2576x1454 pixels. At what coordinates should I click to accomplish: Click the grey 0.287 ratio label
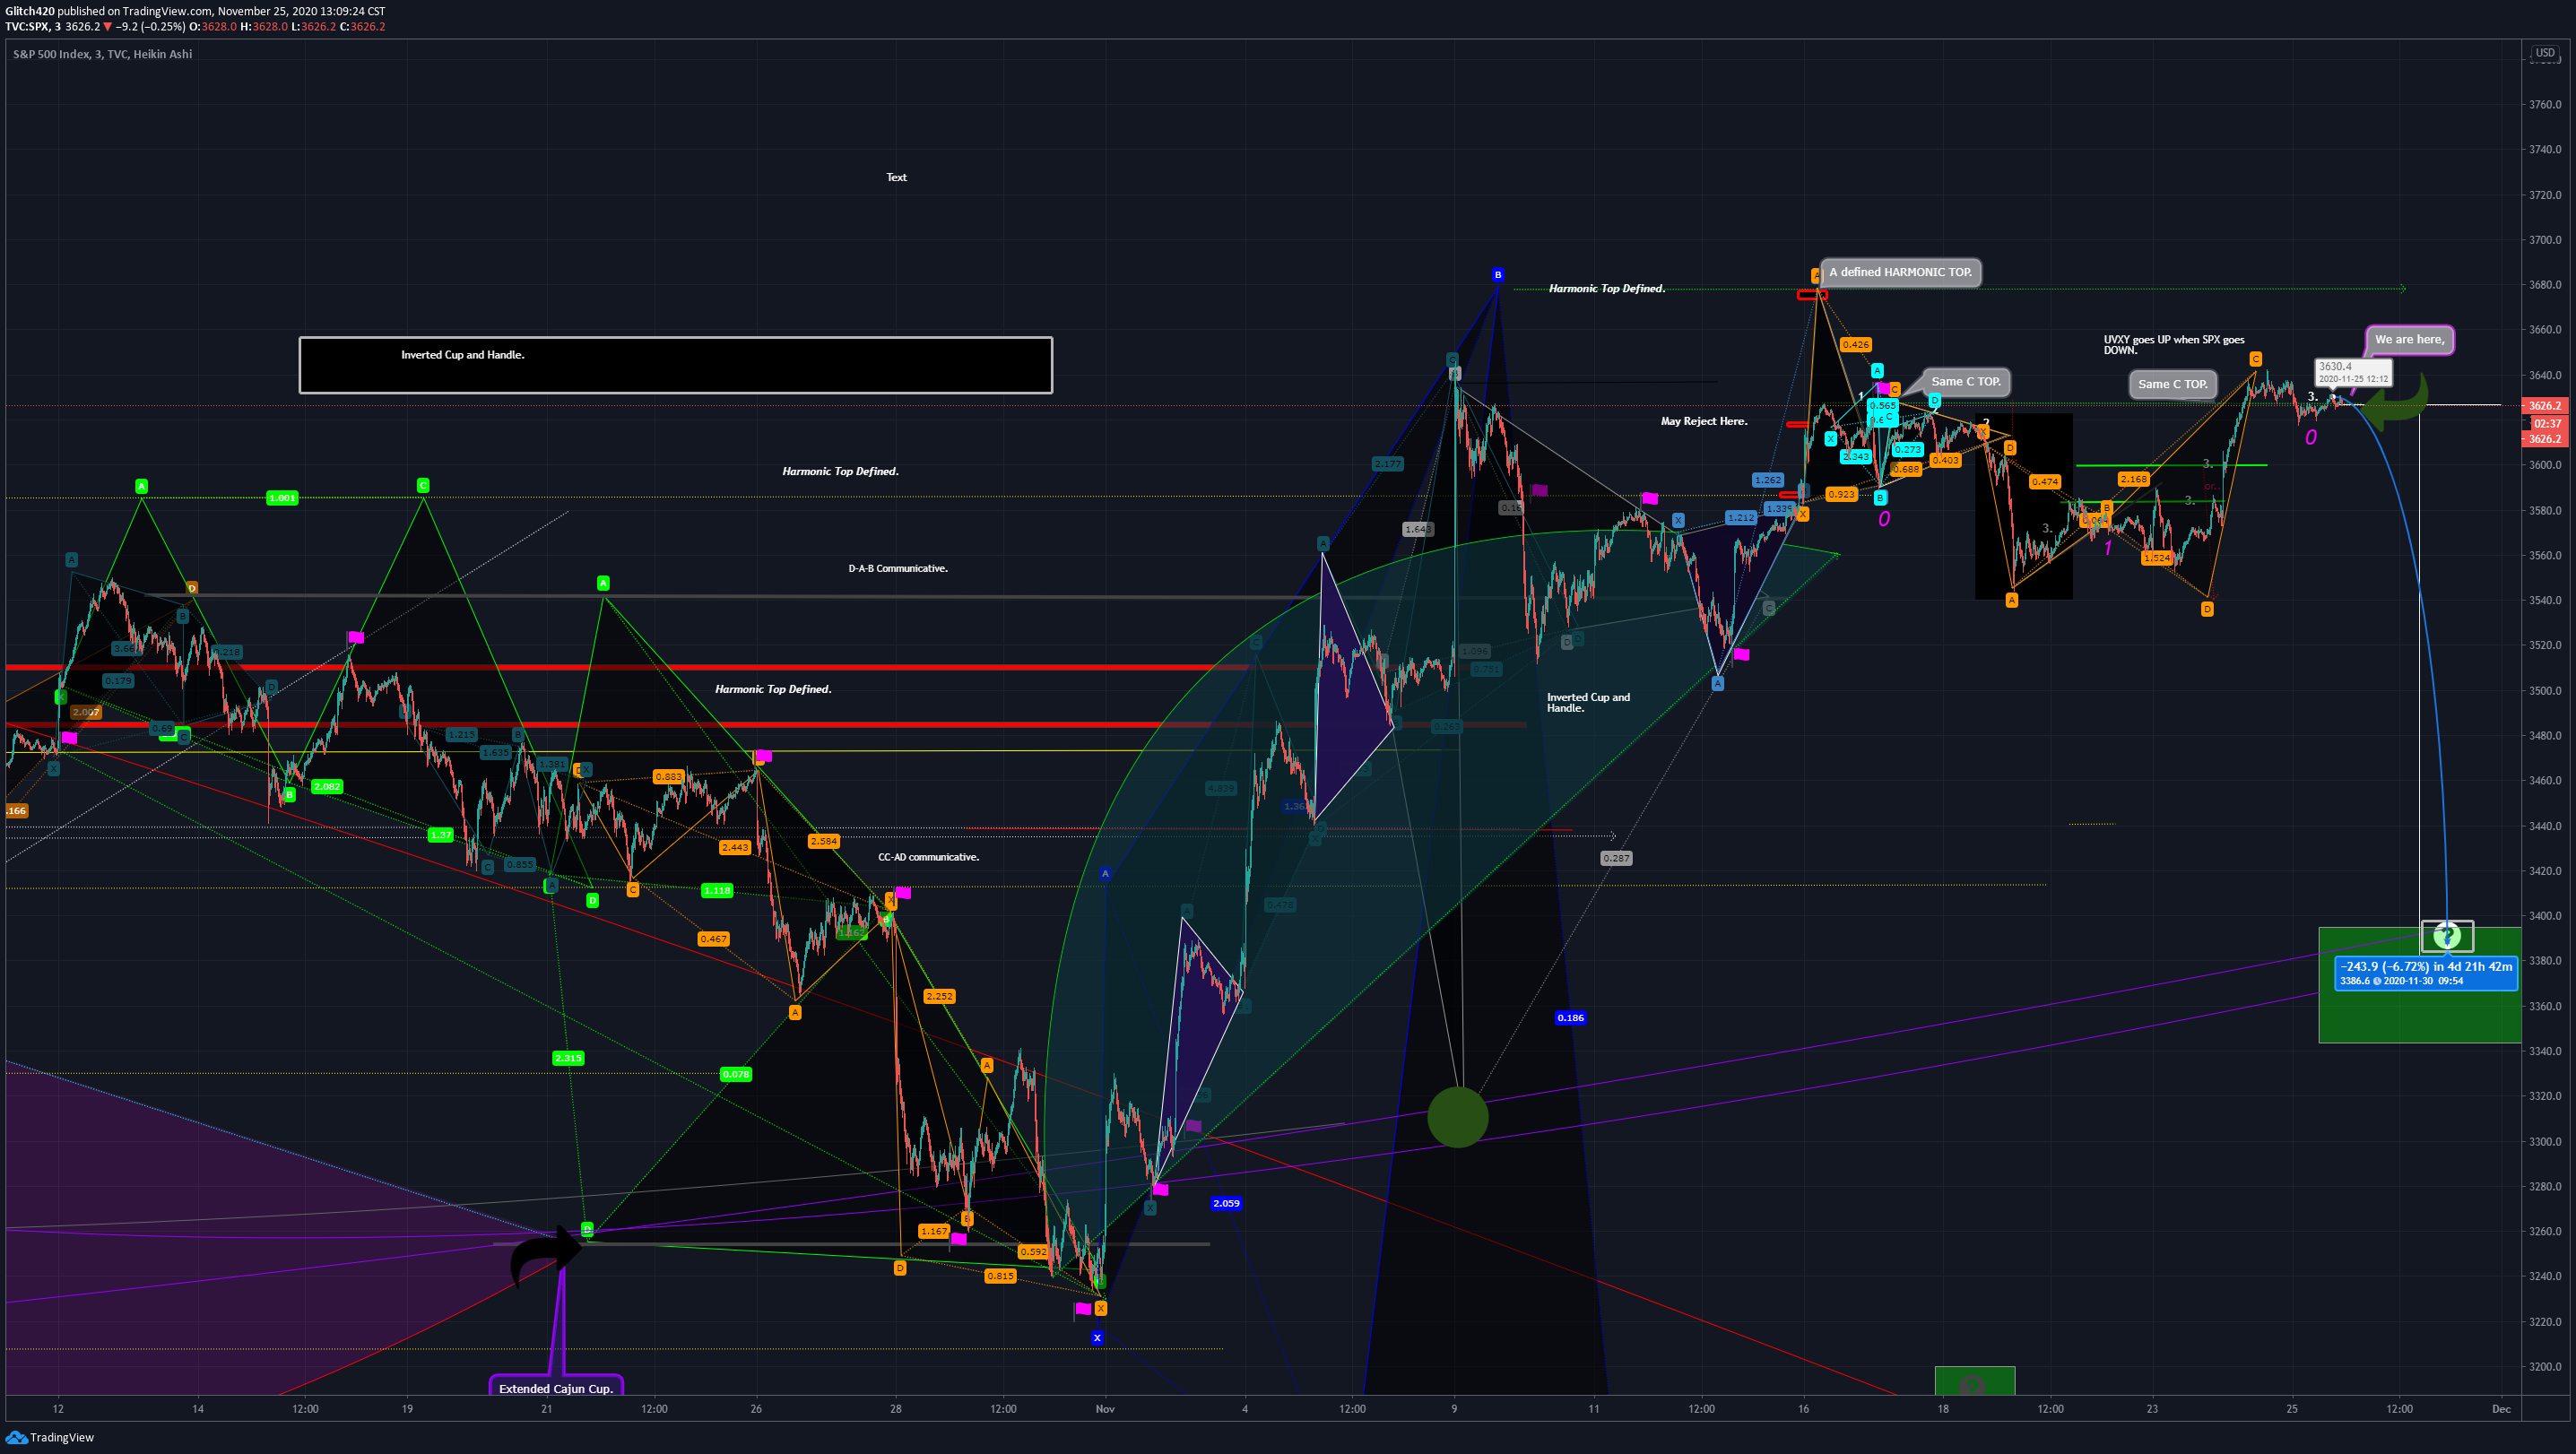click(1616, 858)
